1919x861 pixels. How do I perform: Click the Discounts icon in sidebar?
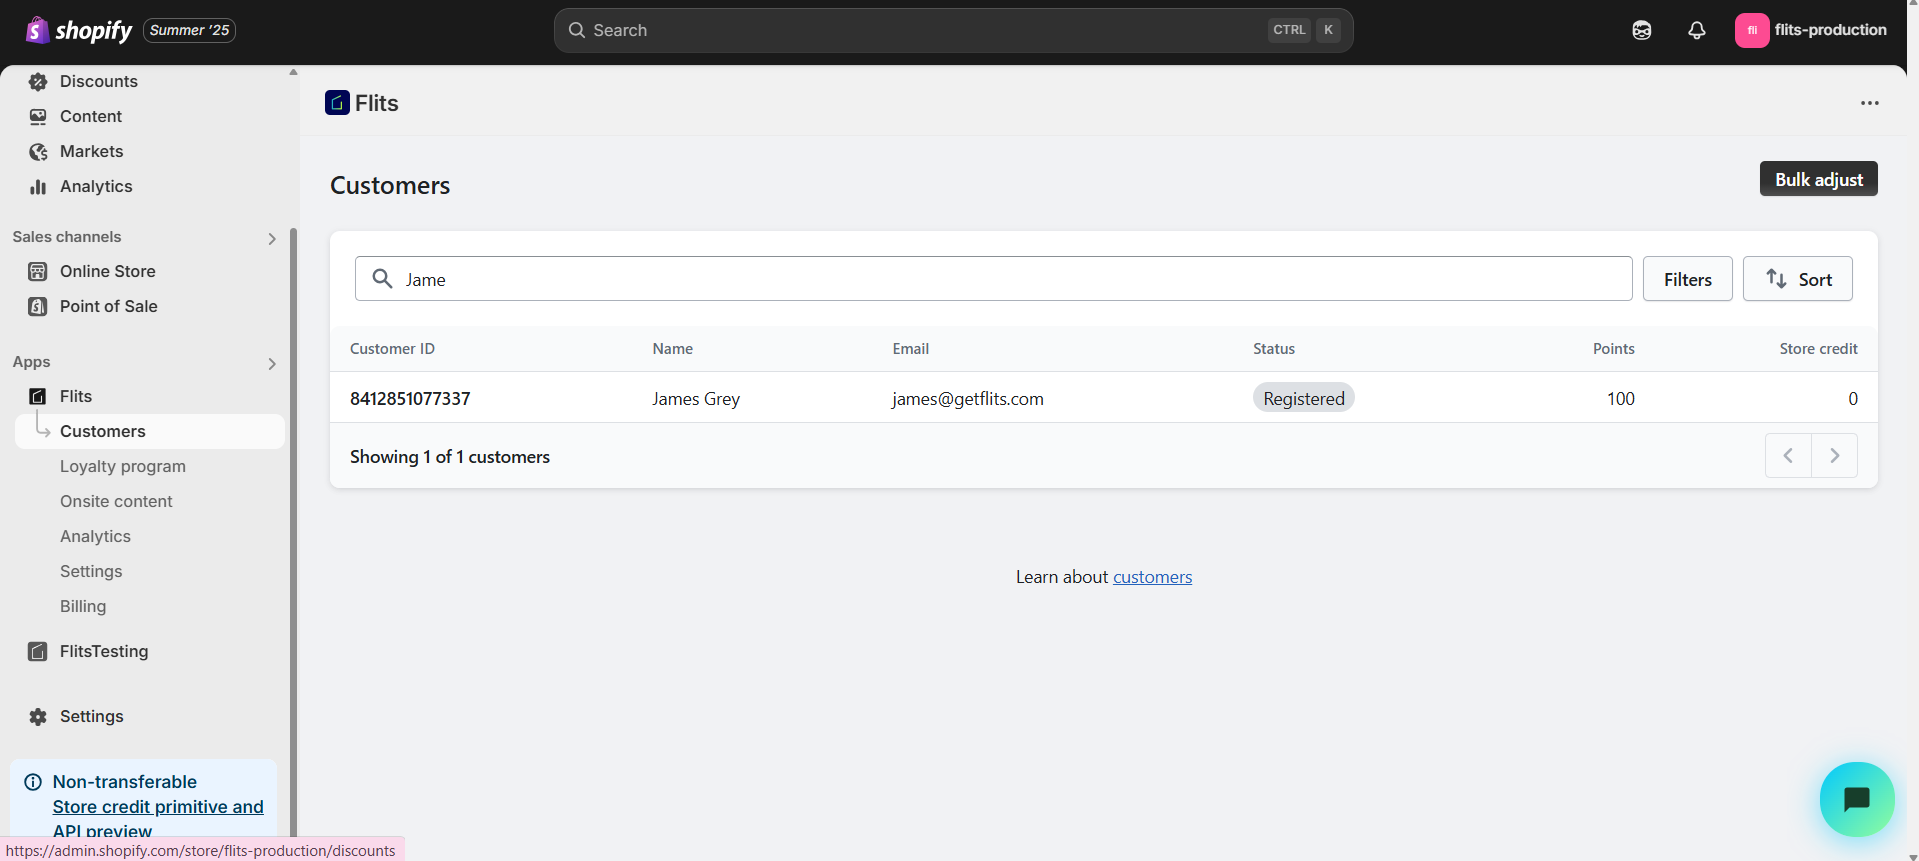(x=38, y=81)
